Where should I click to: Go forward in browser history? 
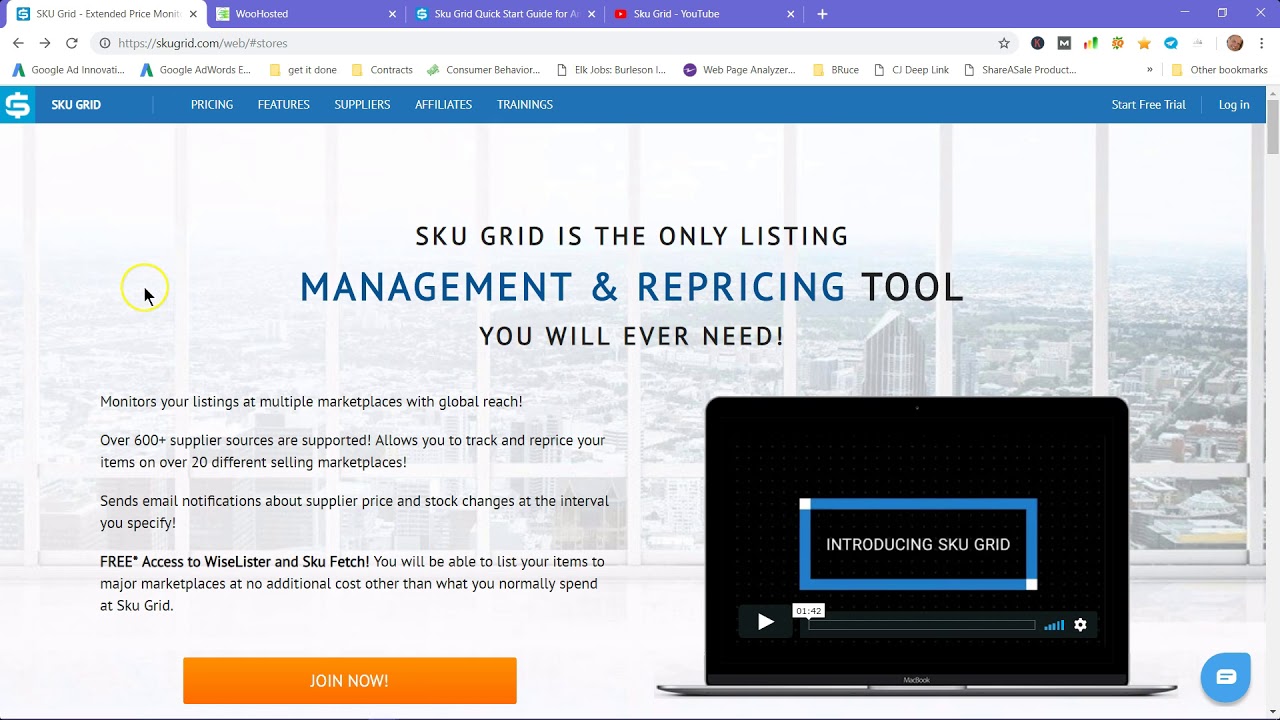[45, 43]
